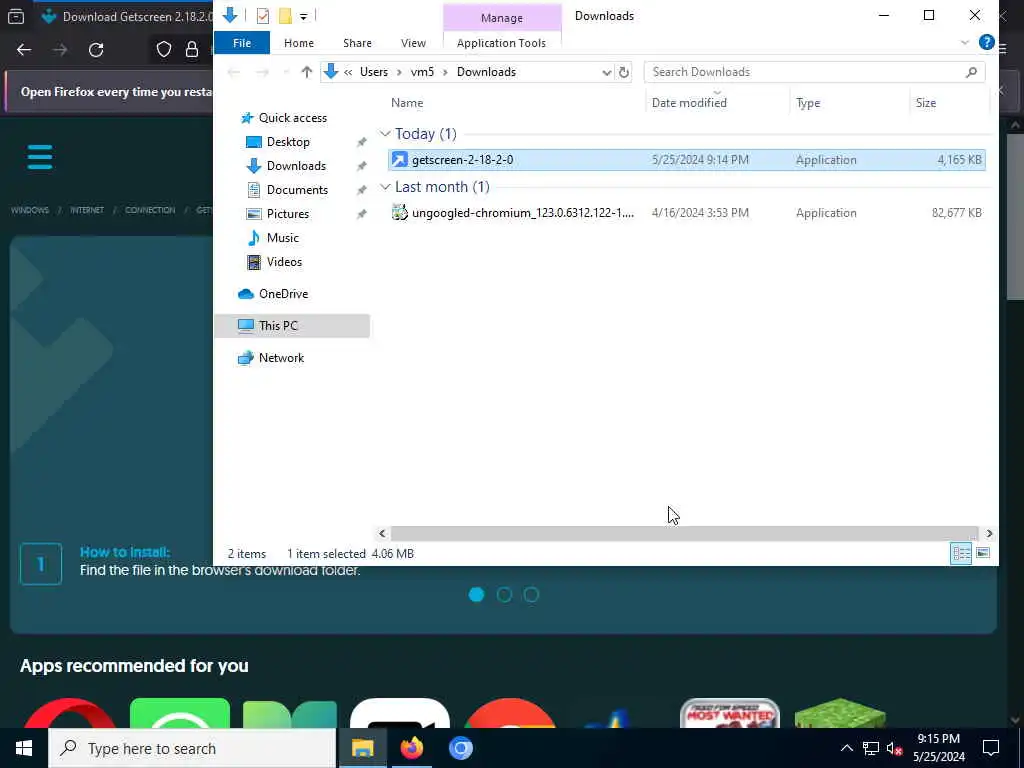Screen dimensions: 1024x768
Task: Open the File ribbon tab
Action: click(x=242, y=43)
